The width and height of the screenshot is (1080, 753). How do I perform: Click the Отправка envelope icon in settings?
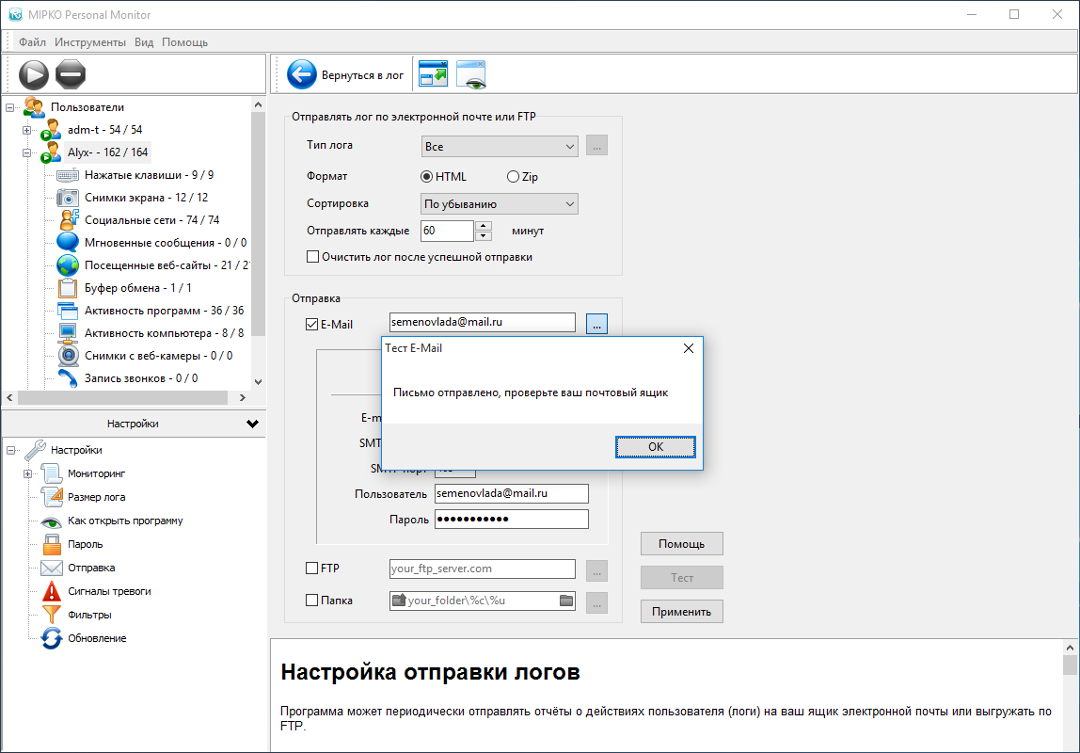click(52, 568)
